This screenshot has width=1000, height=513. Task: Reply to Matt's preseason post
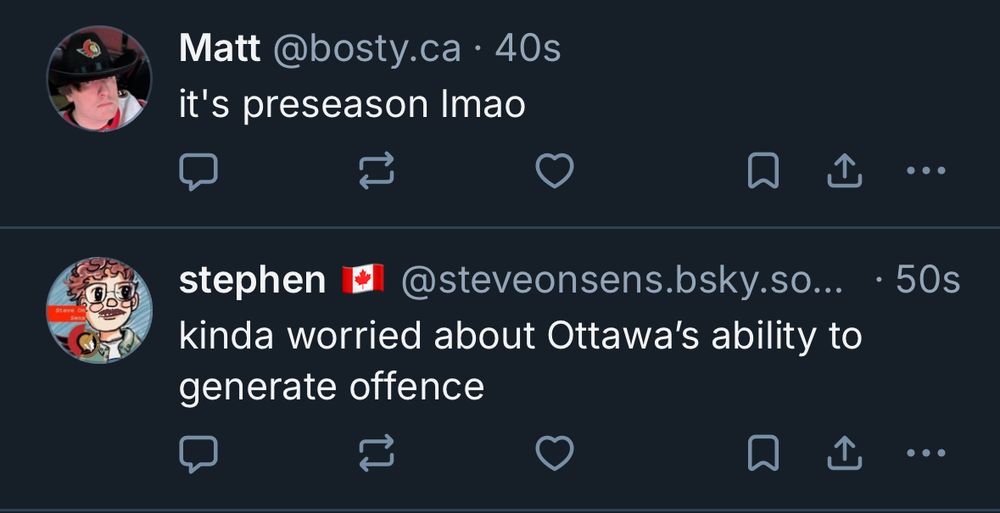point(197,172)
